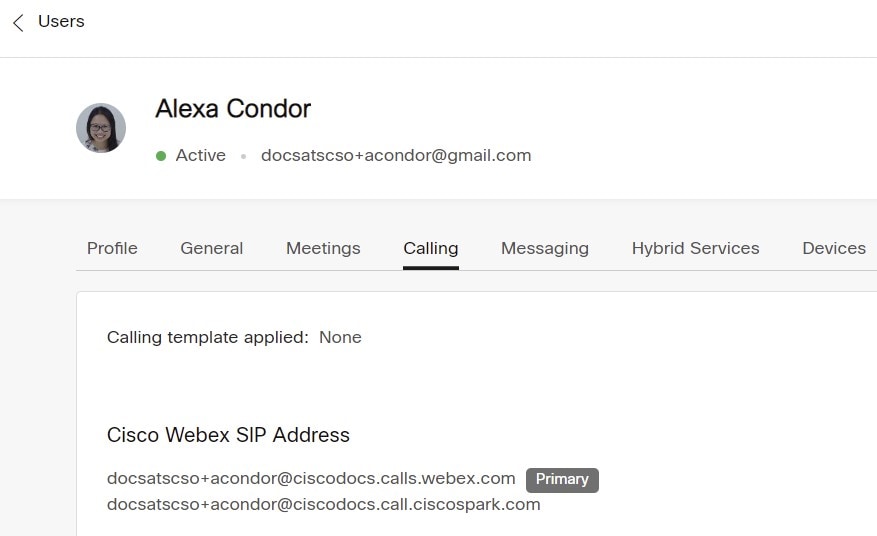Select the Meetings tab

323,248
